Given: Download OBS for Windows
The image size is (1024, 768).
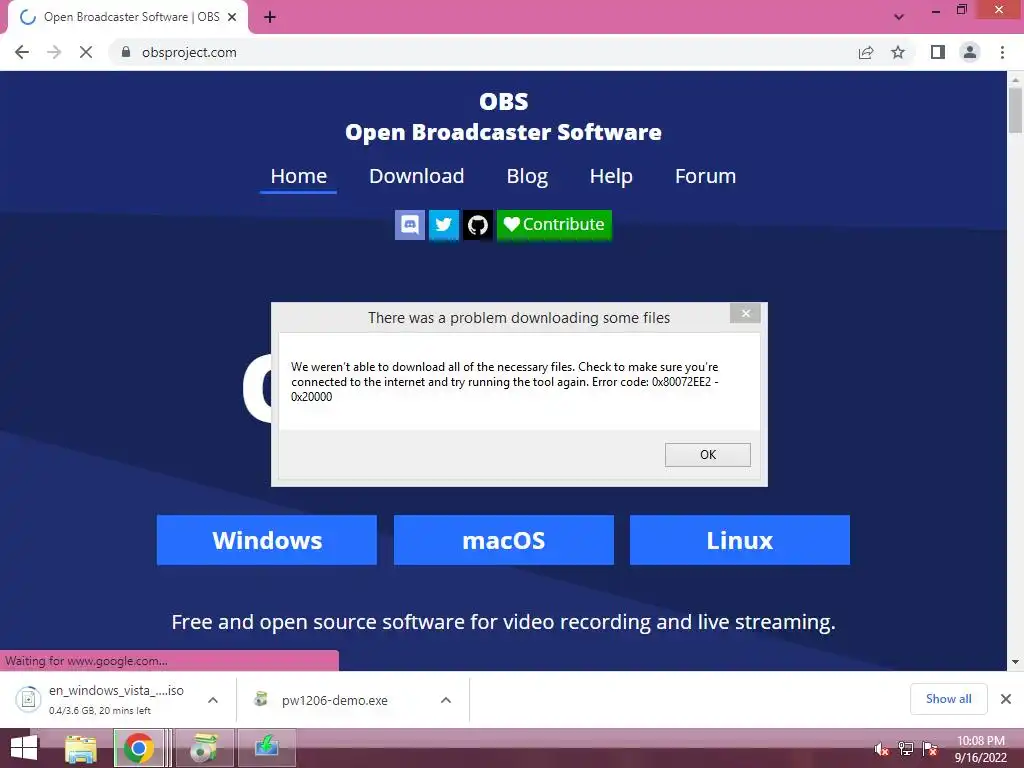Looking at the screenshot, I should (x=266, y=540).
